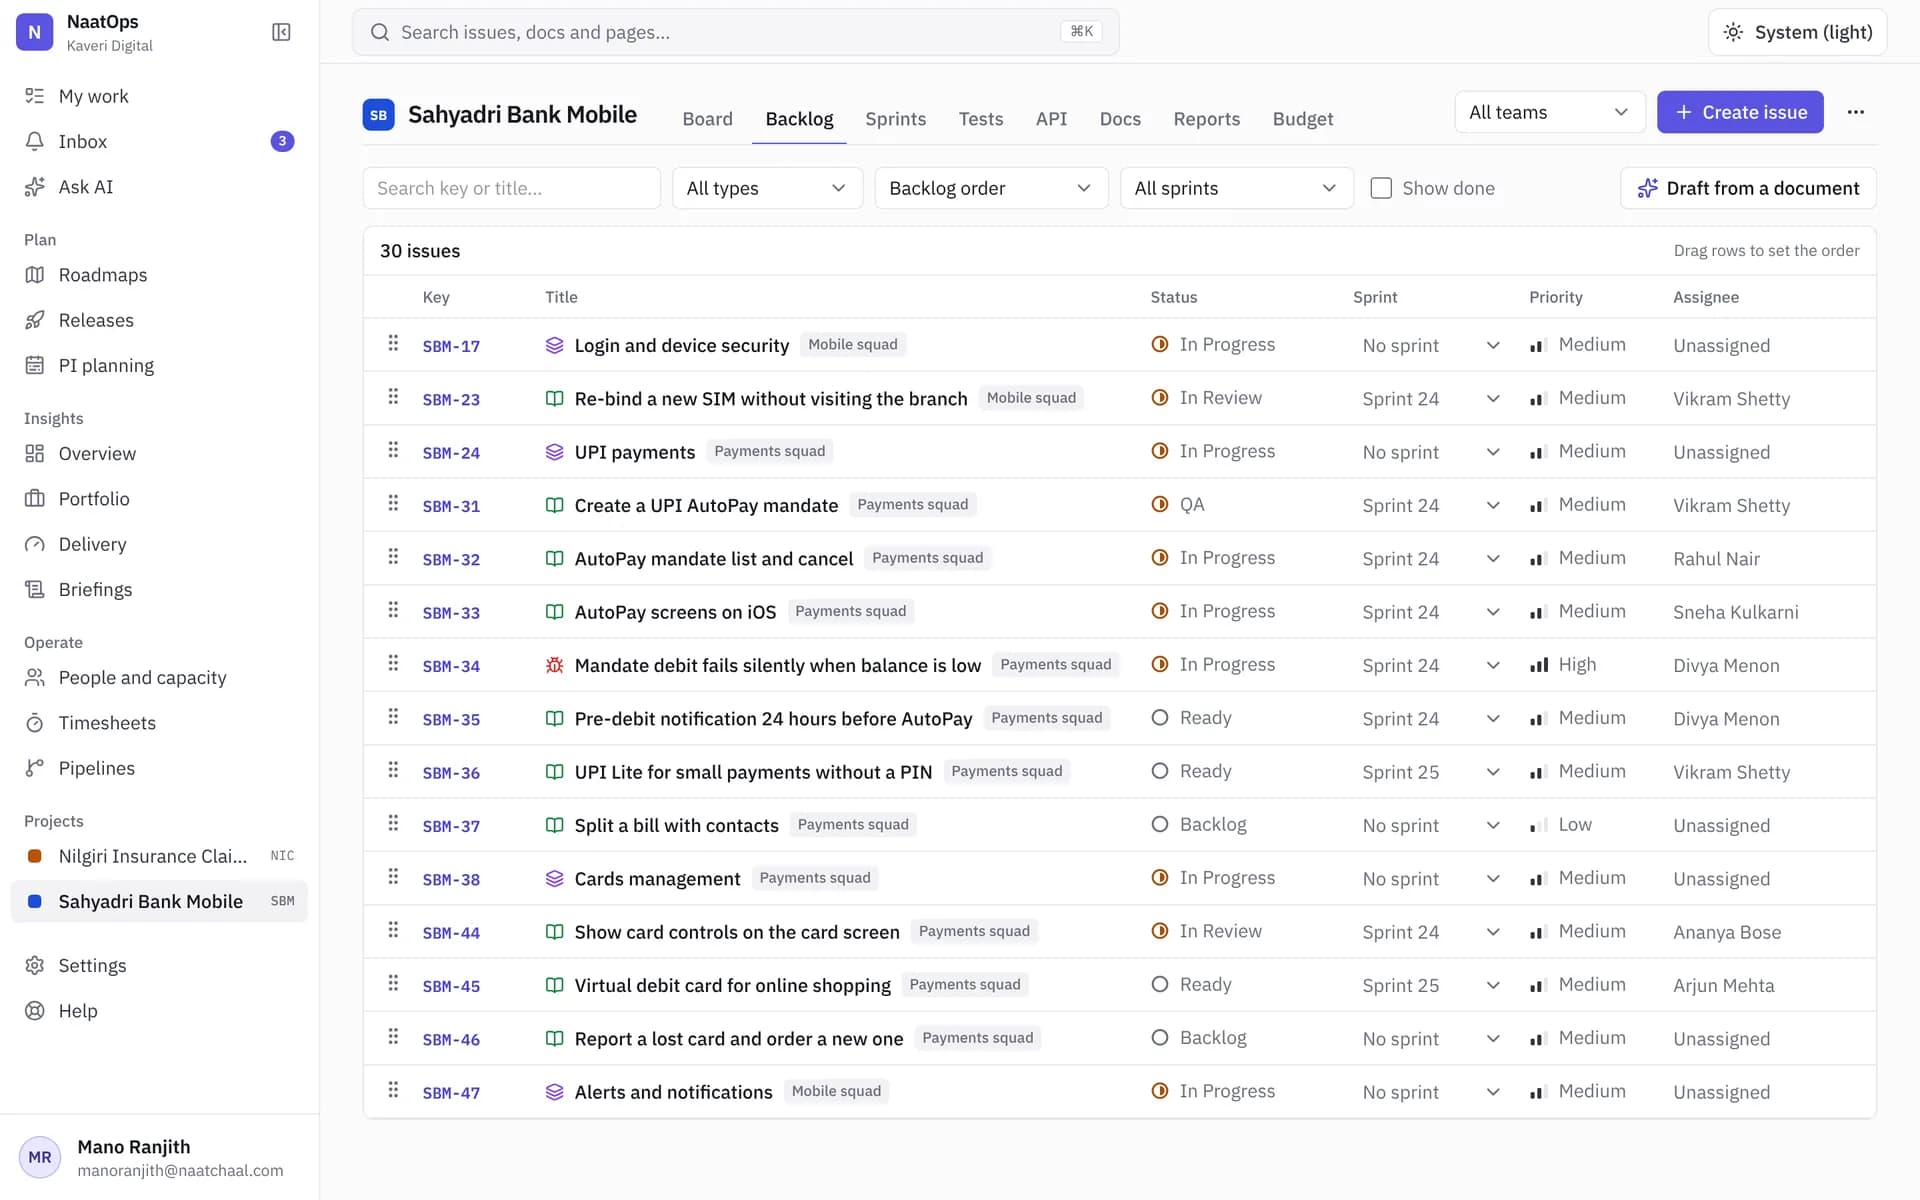Viewport: 1920px width, 1200px height.
Task: Click the Create issue button
Action: (x=1740, y=112)
